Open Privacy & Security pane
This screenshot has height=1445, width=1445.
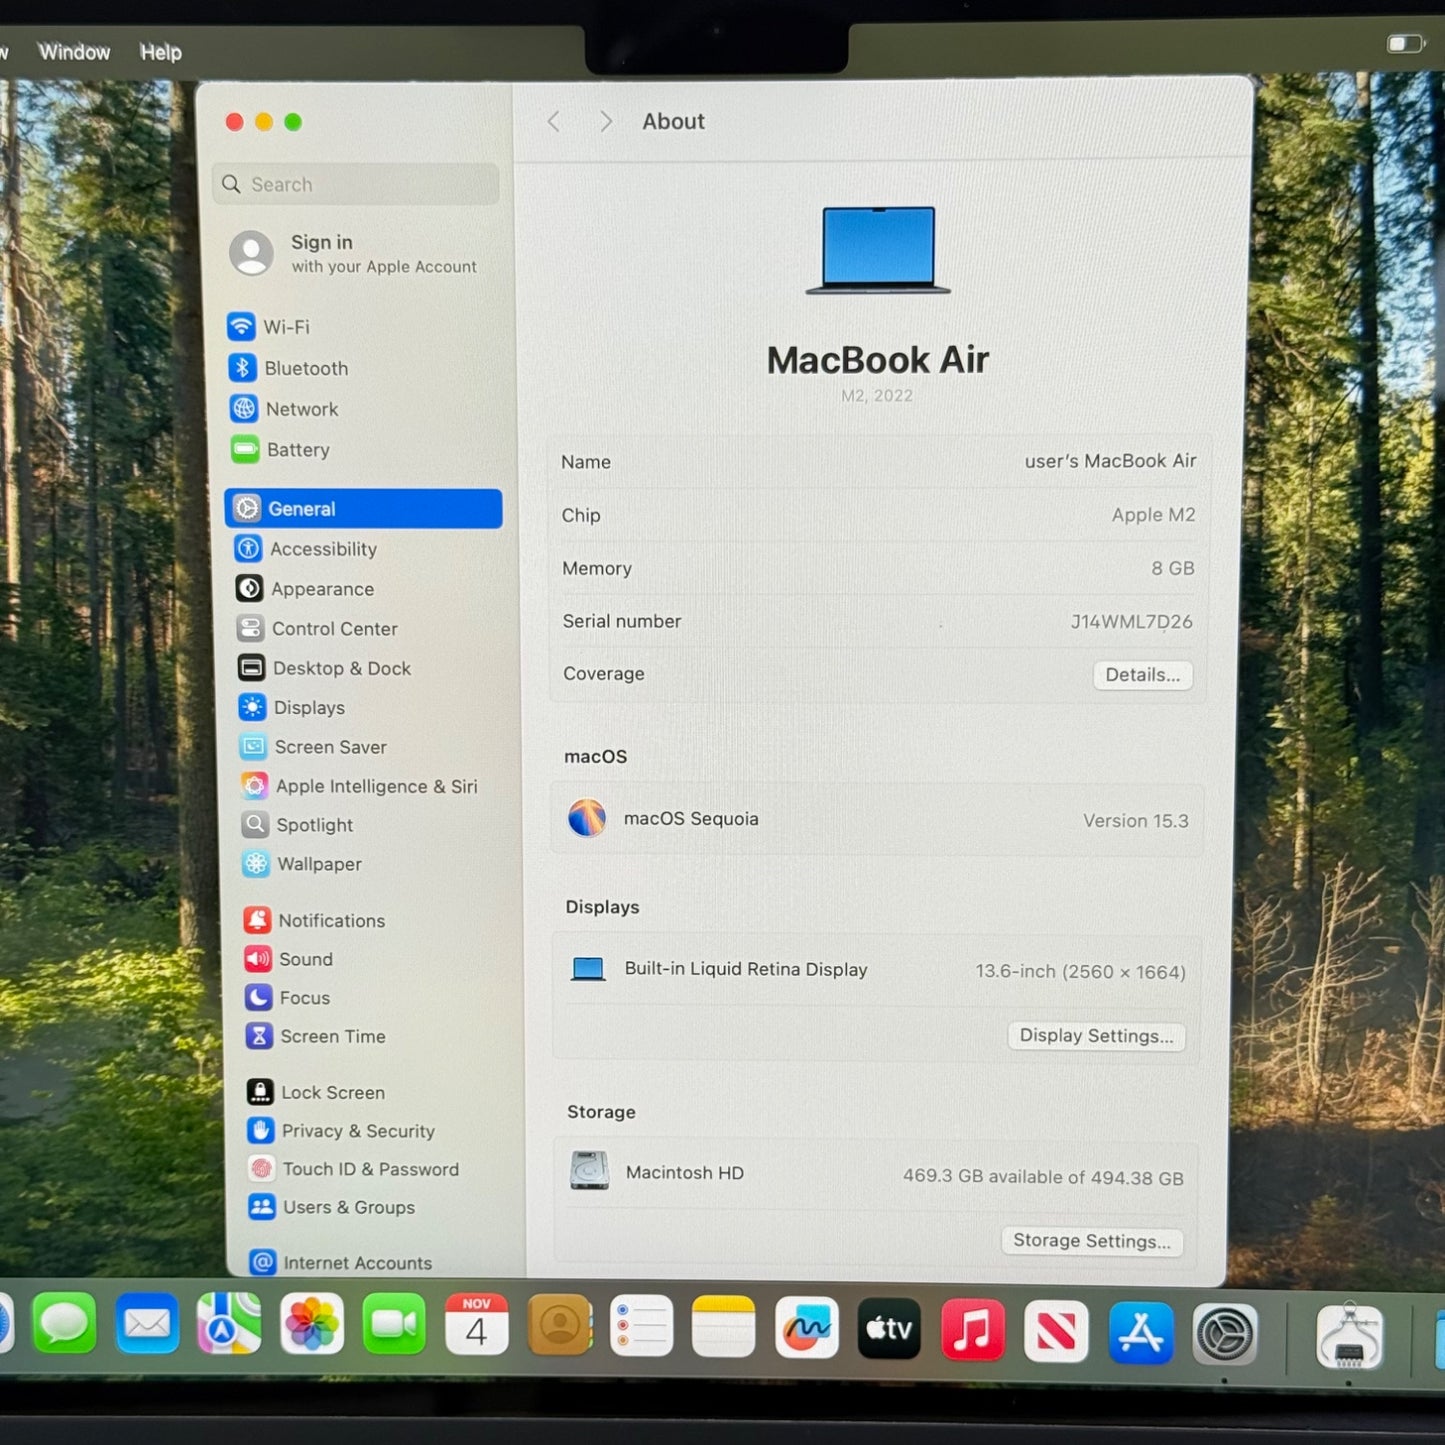(x=357, y=1131)
